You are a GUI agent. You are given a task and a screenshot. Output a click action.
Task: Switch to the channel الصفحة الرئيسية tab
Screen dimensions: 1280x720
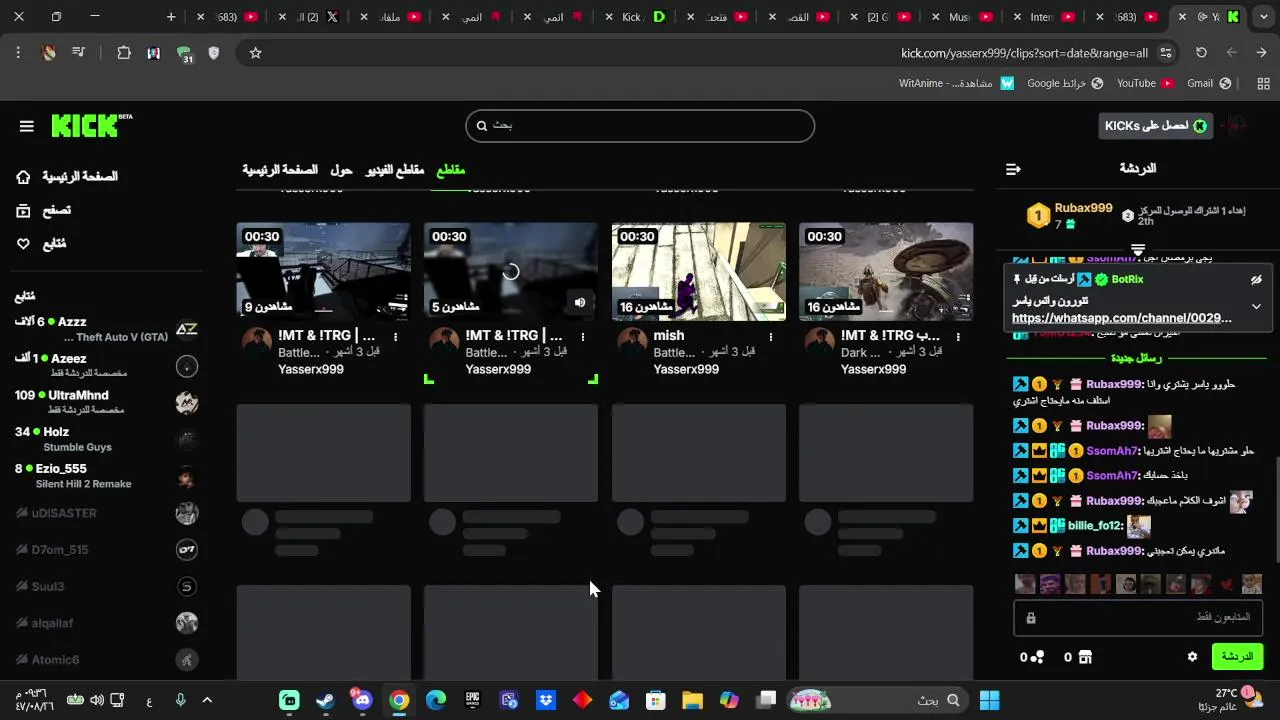coord(280,170)
